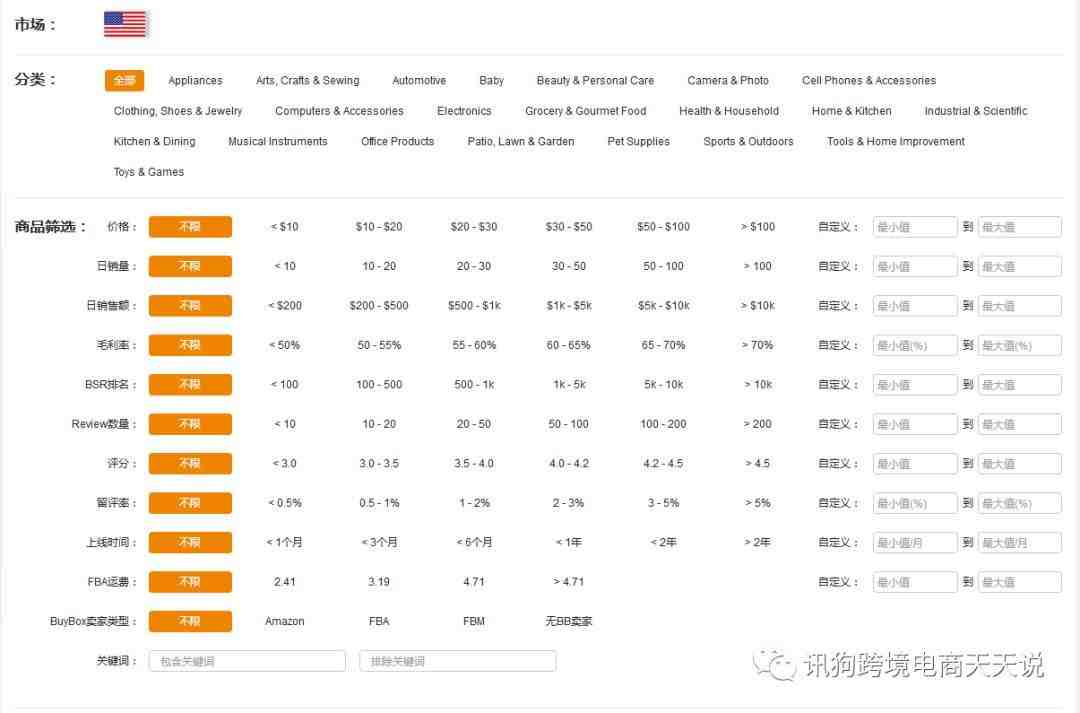This screenshot has width=1080, height=713.
Task: Open the Toys & Games category
Action: [149, 172]
